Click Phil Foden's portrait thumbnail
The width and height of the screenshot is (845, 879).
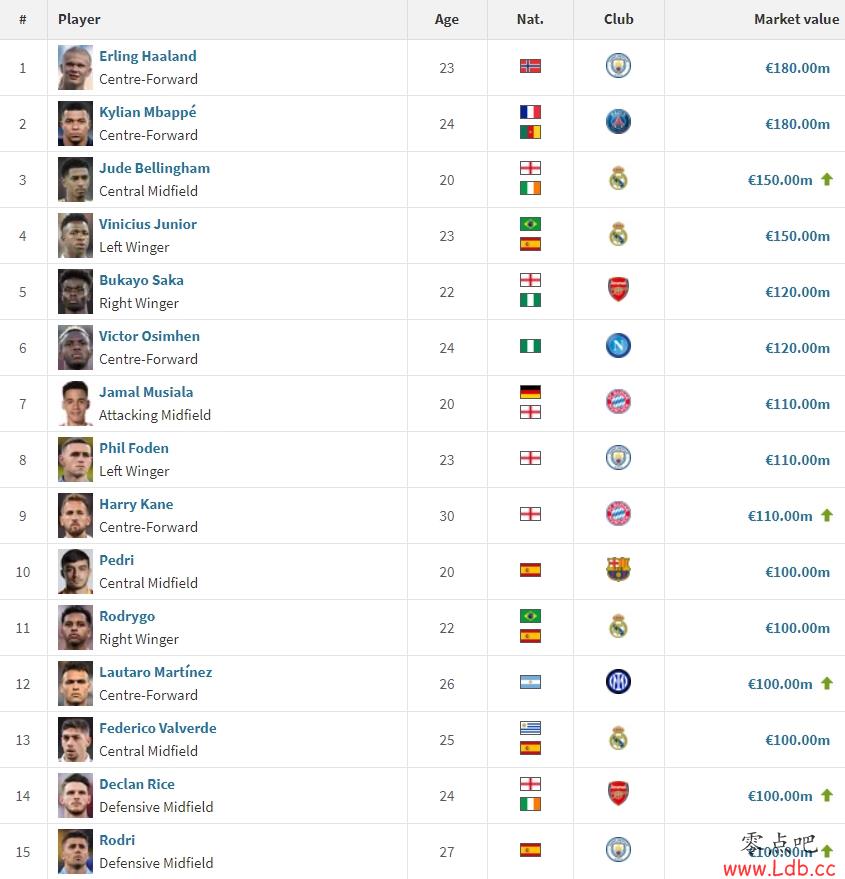[x=75, y=460]
